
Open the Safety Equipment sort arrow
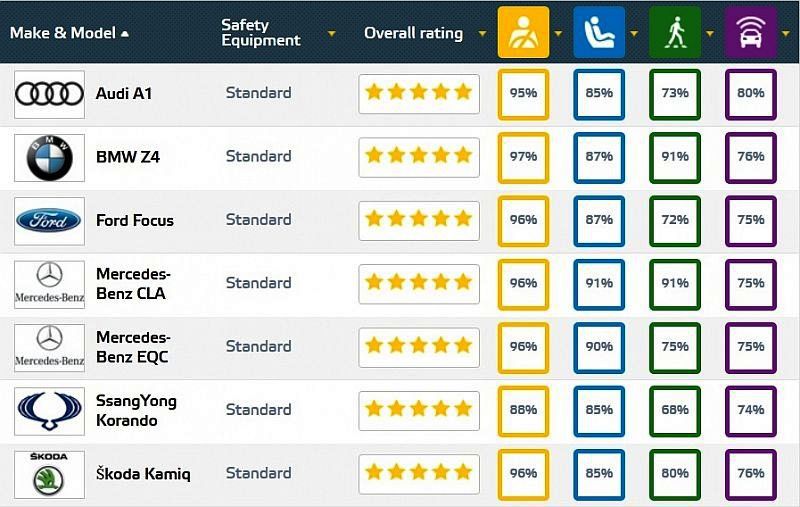pos(332,34)
